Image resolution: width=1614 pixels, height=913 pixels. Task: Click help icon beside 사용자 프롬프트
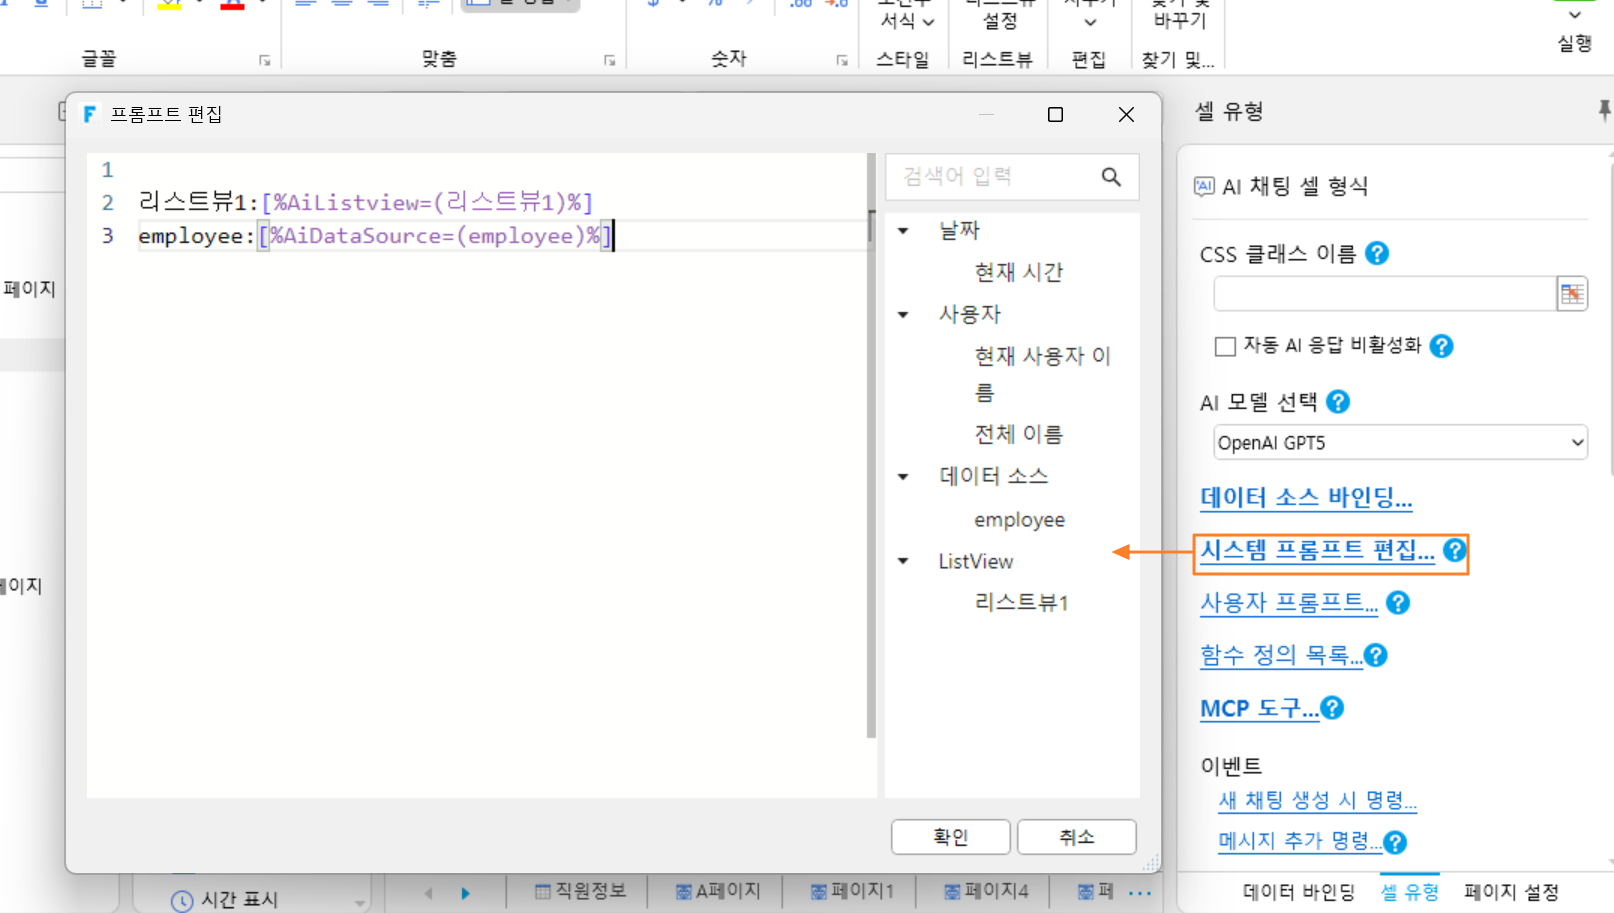1398,603
